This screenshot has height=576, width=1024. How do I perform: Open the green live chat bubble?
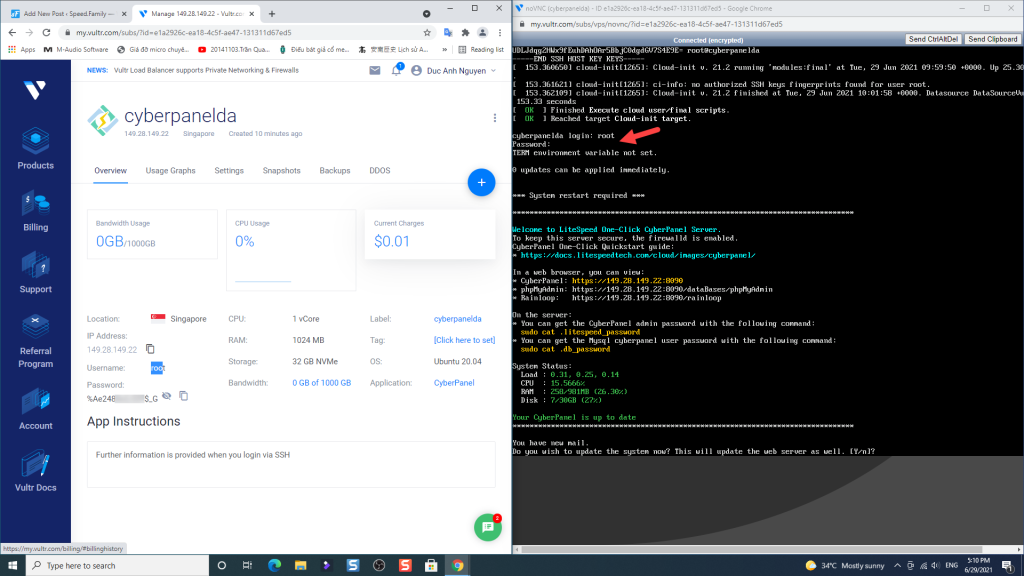click(x=487, y=527)
